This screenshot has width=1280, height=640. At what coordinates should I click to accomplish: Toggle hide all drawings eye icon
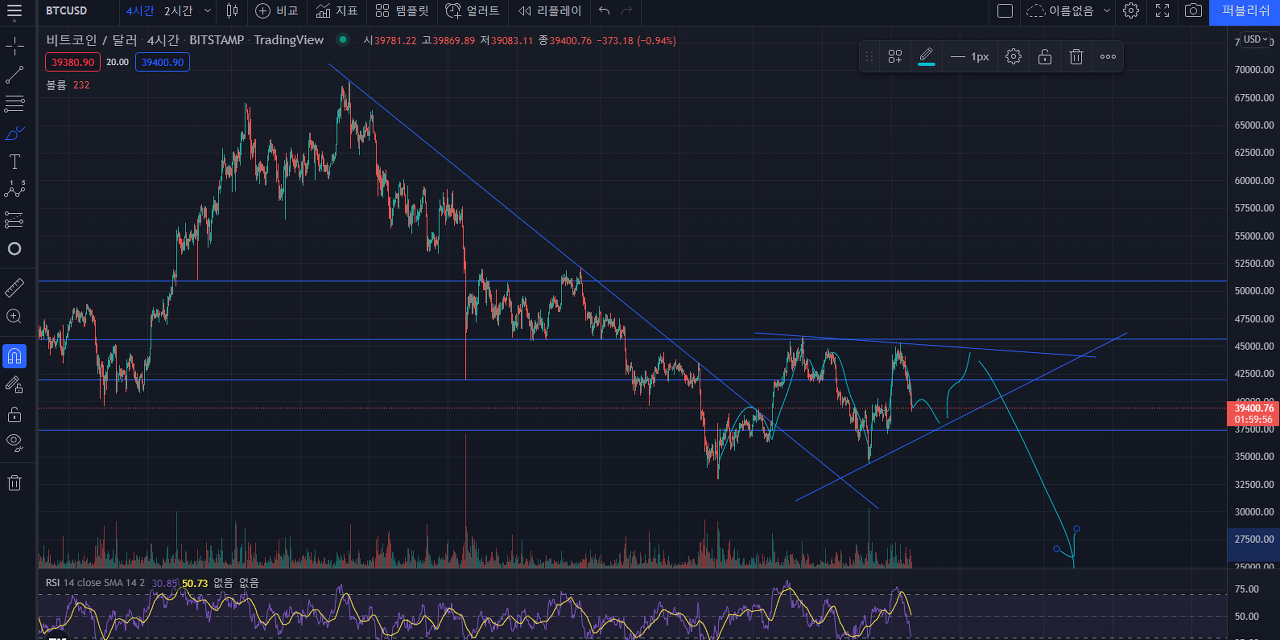[14, 441]
